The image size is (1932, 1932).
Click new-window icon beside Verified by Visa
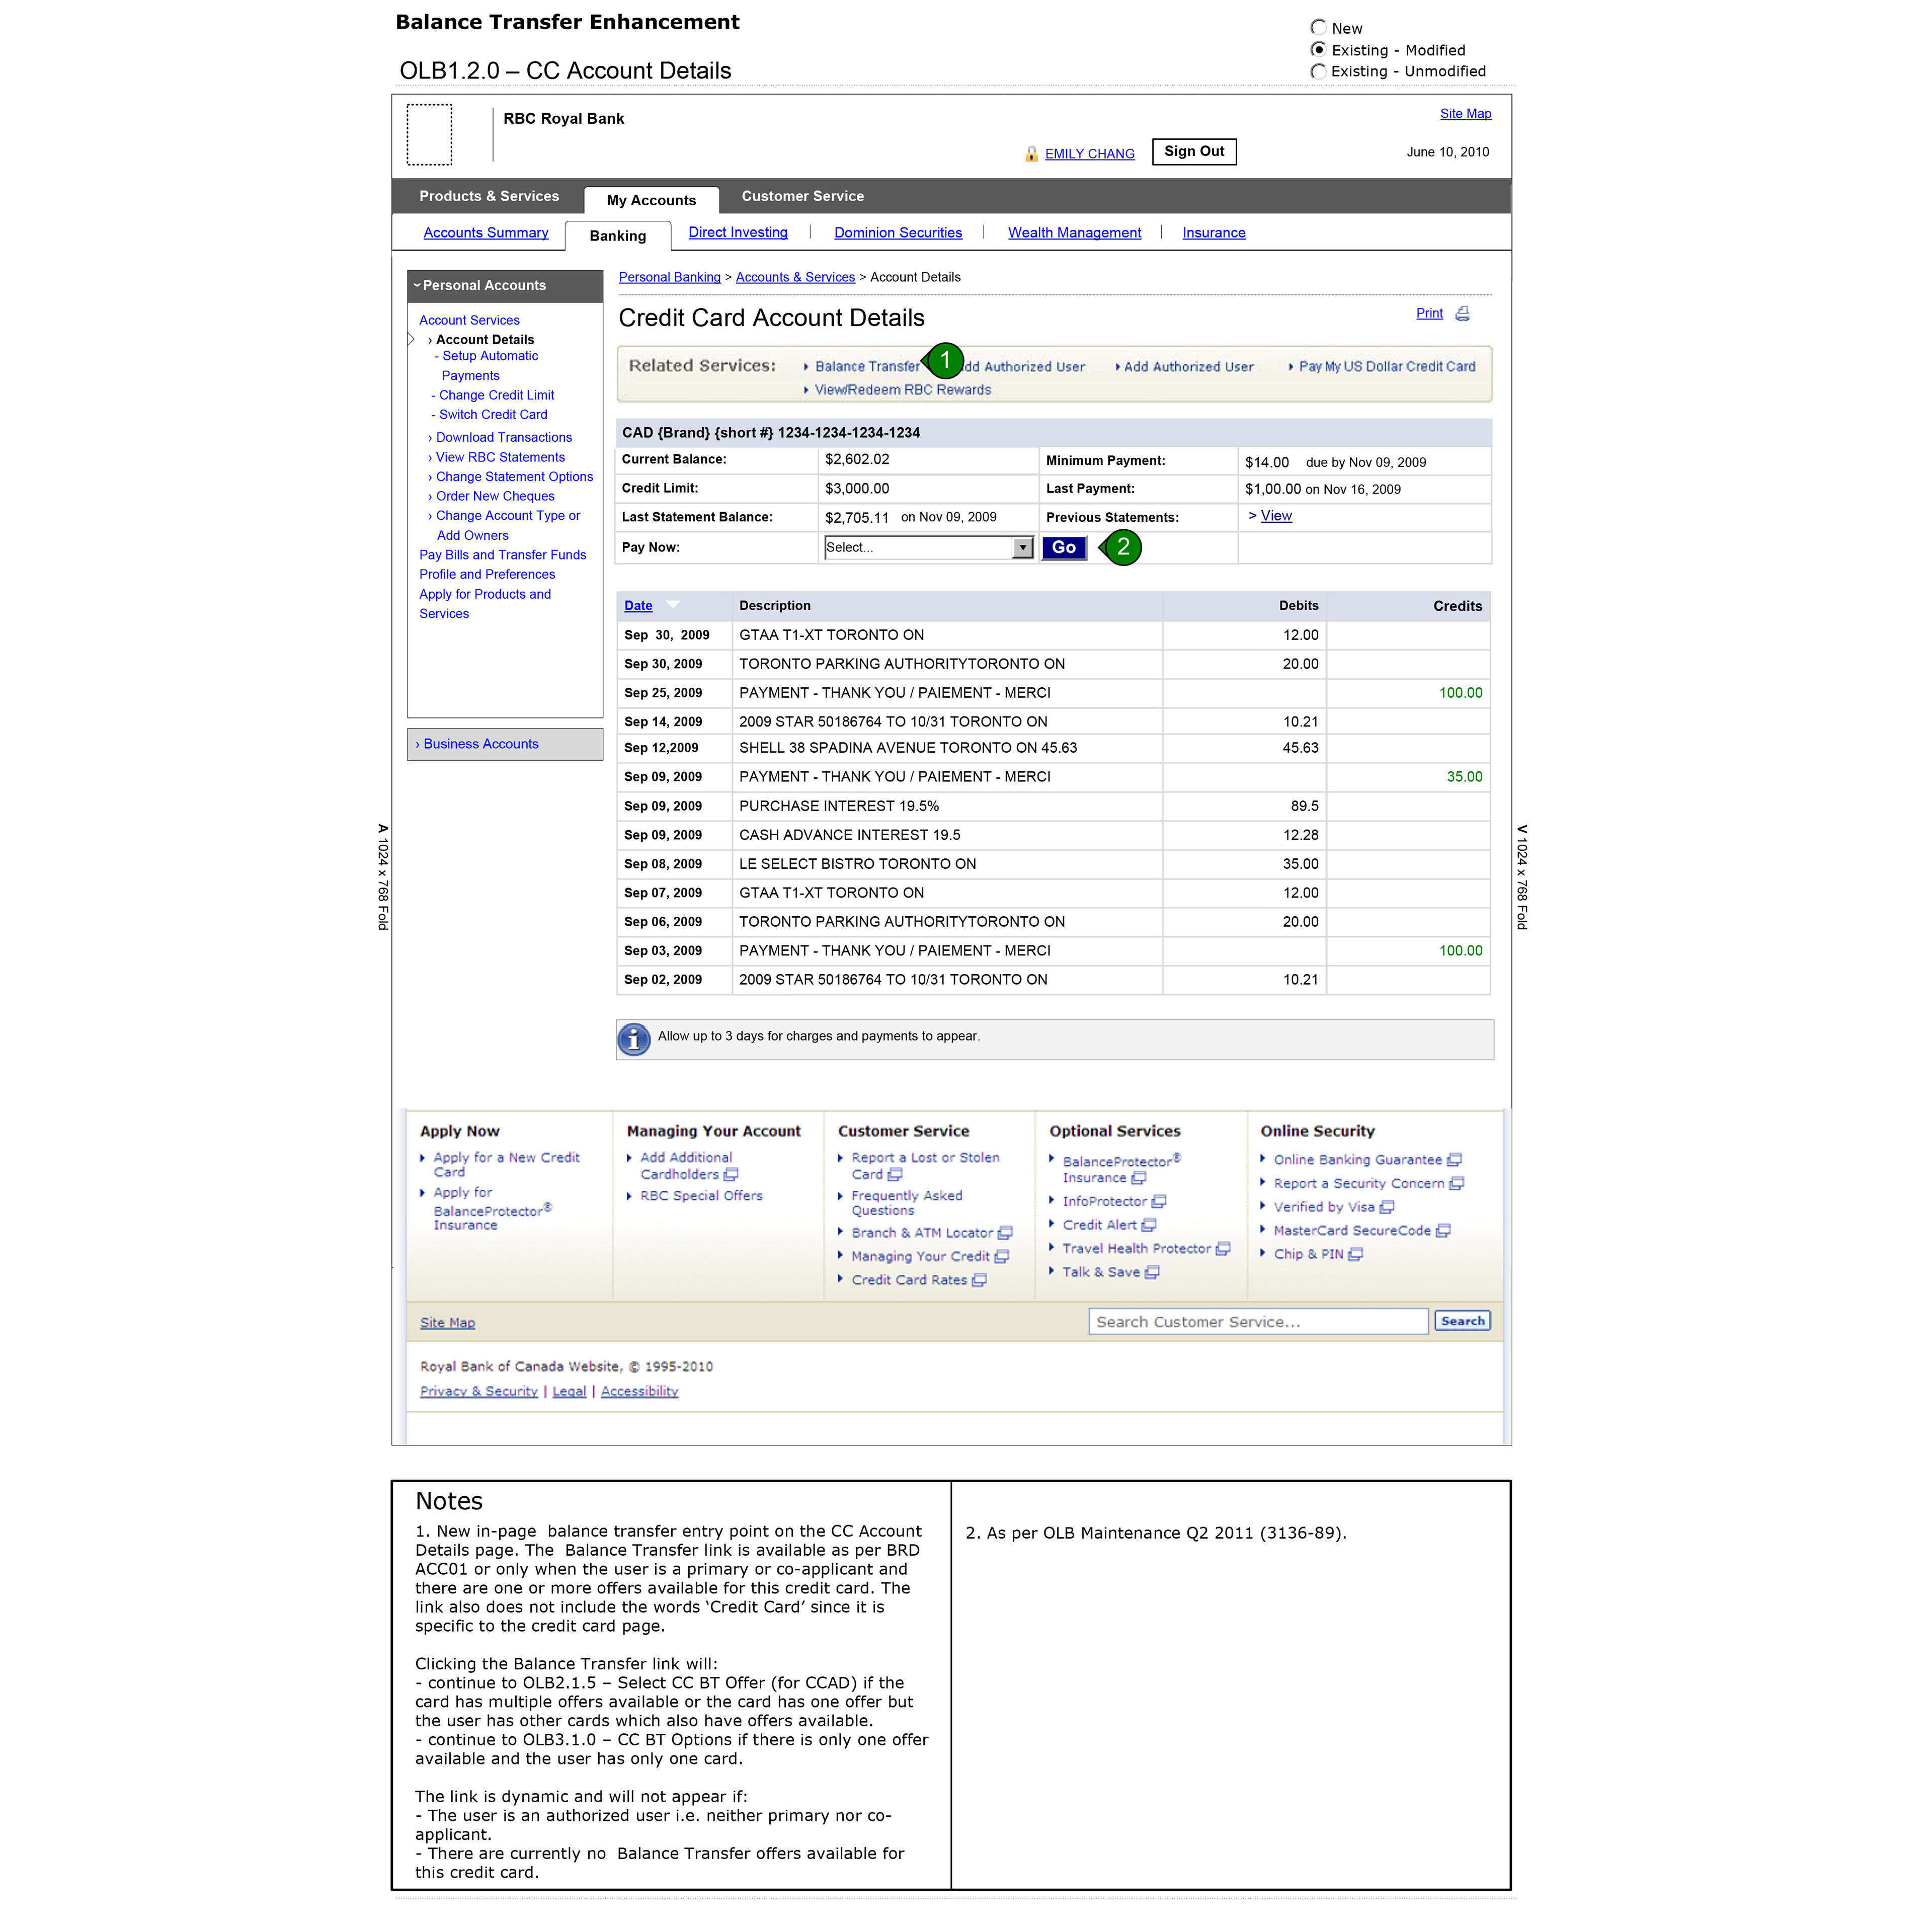[x=1387, y=1207]
